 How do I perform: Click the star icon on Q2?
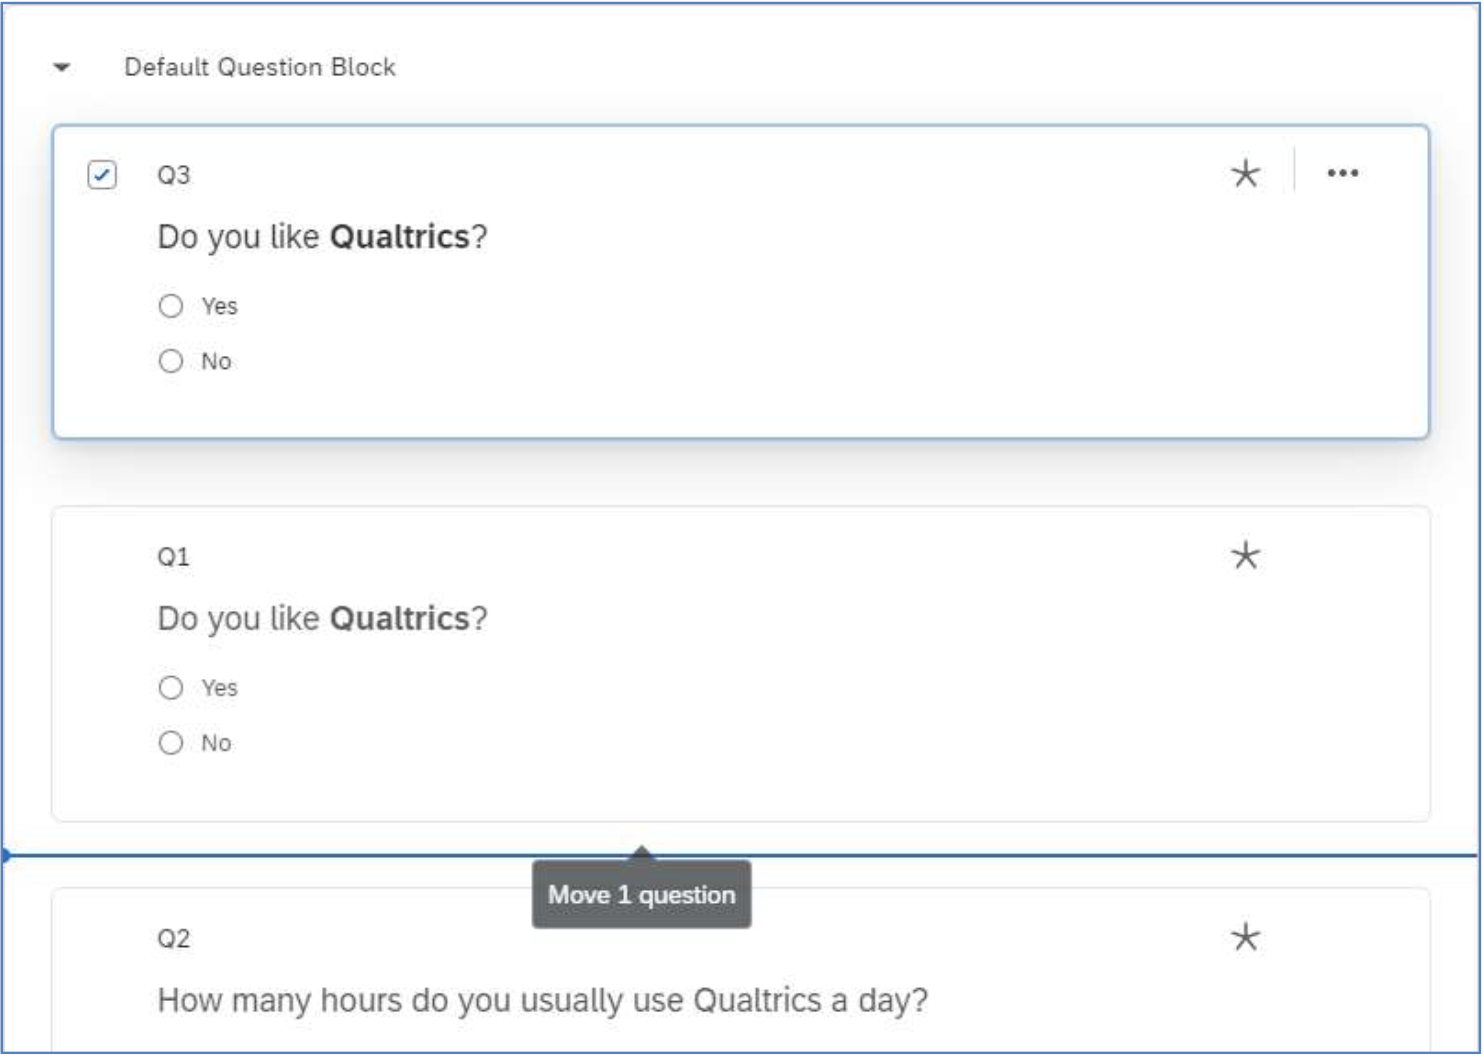[x=1246, y=937]
